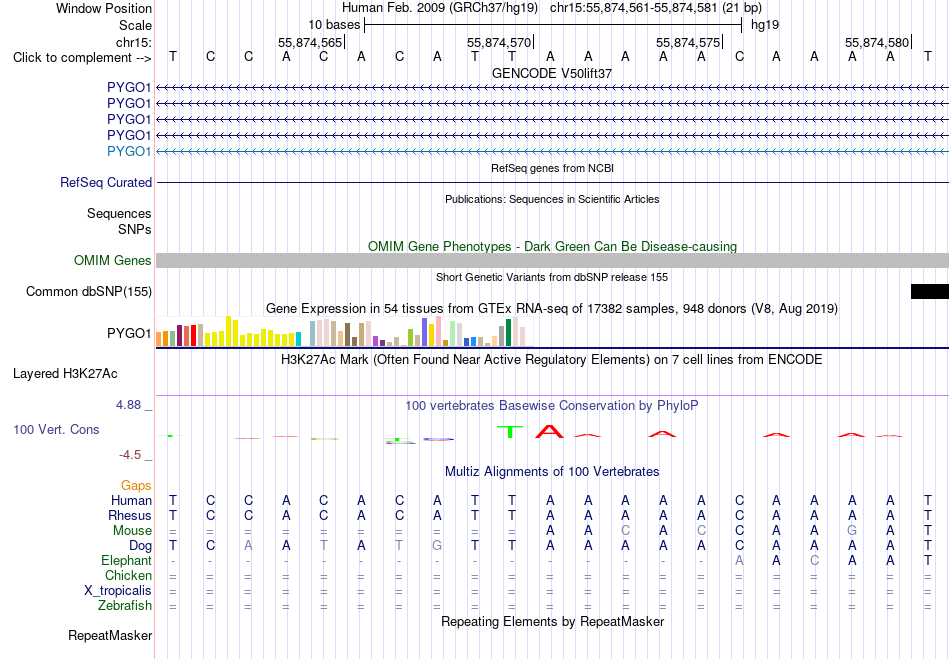This screenshot has height=659, width=950.
Task: Select the Mouse alignment row label
Action: 132,531
